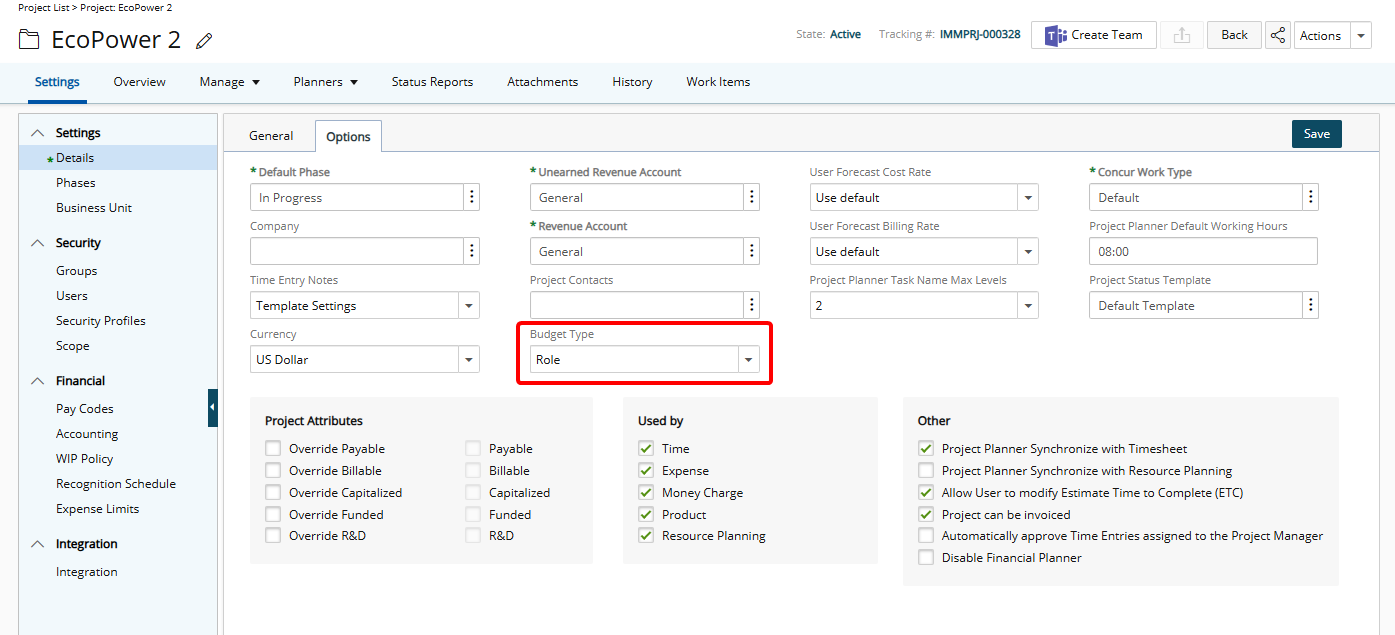The height and width of the screenshot is (635, 1395).
Task: Click the Back button
Action: pyautogui.click(x=1234, y=35)
